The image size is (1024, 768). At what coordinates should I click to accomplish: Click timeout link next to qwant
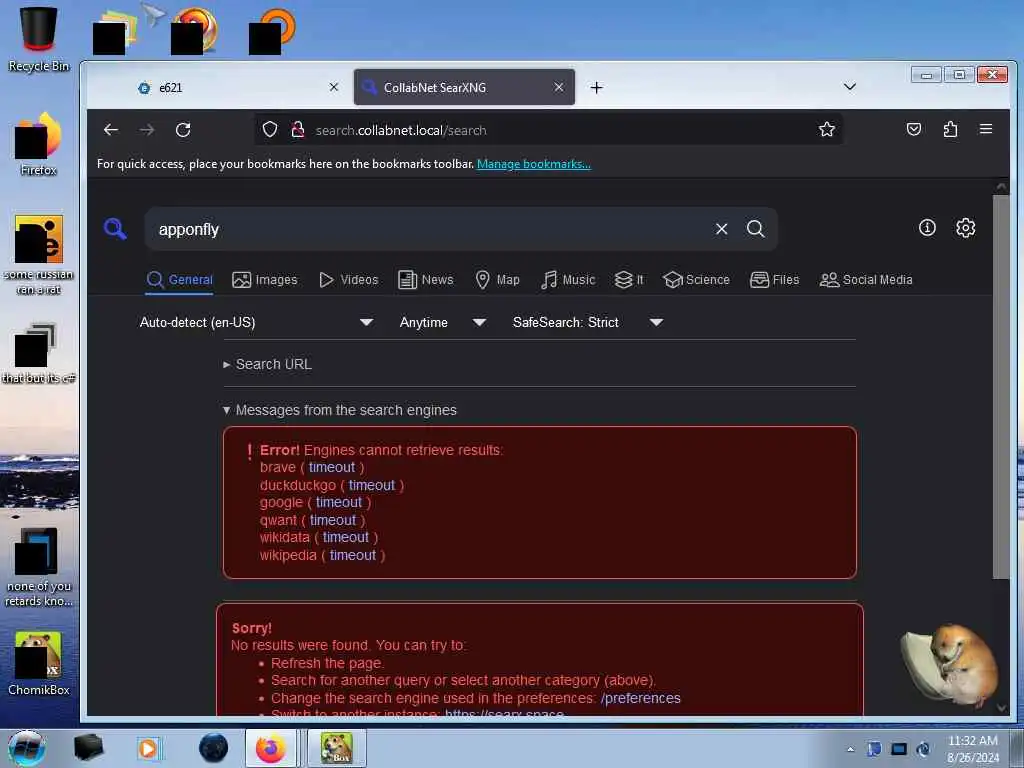333,520
